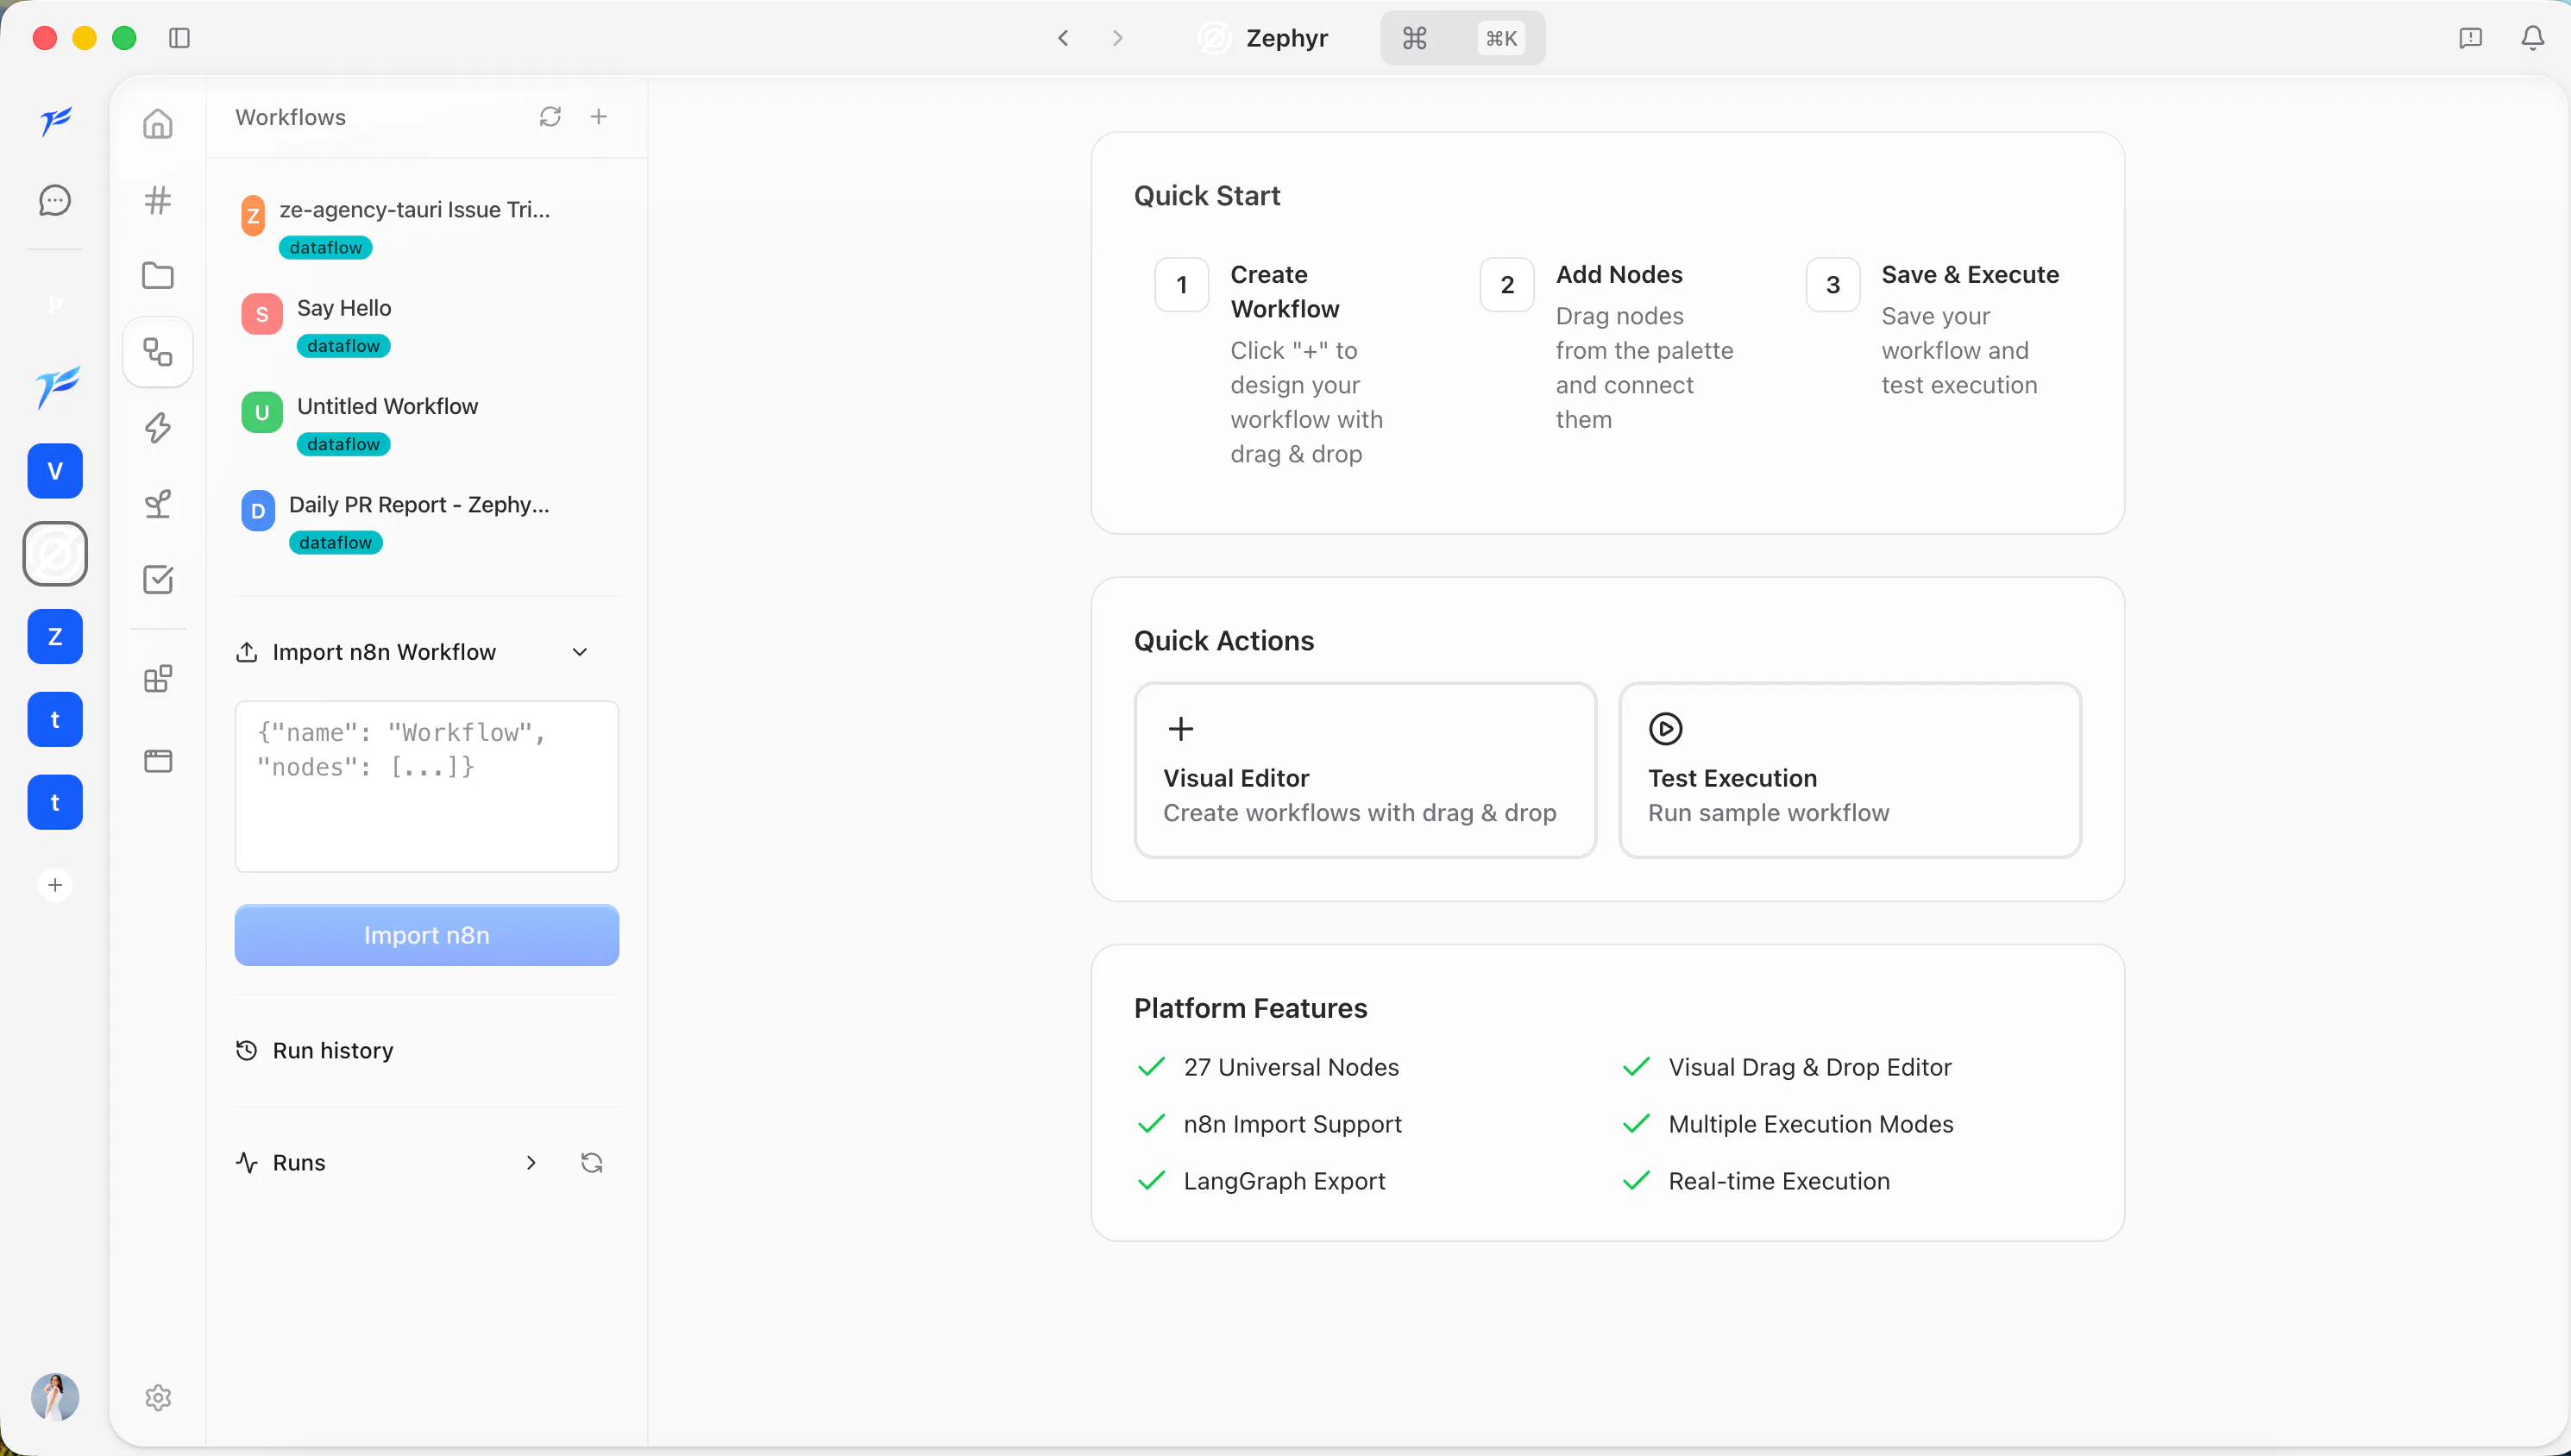Open the Files folder icon

coord(158,275)
